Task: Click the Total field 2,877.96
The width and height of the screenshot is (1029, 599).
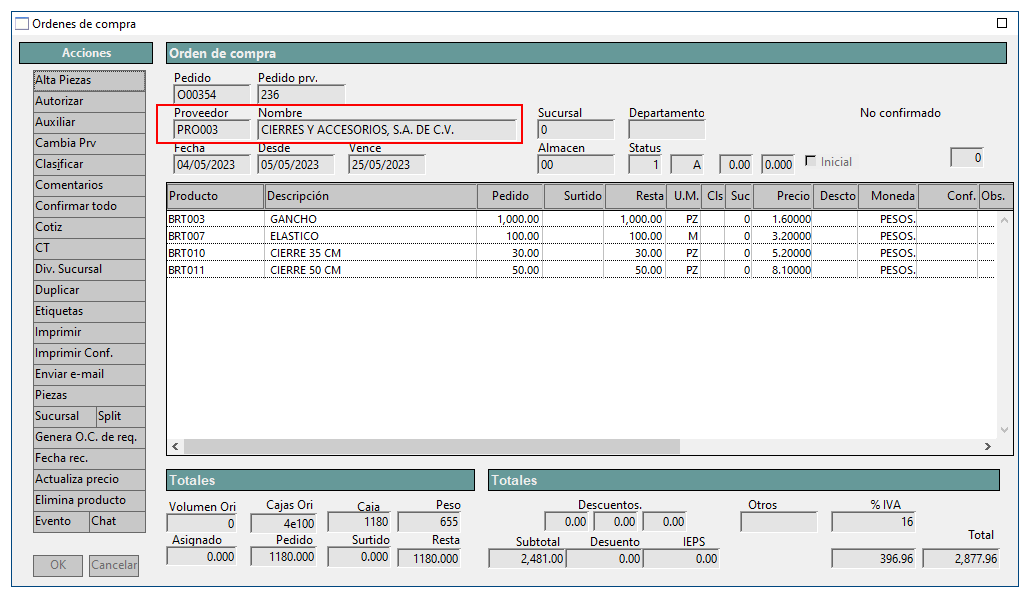Action: [x=961, y=559]
